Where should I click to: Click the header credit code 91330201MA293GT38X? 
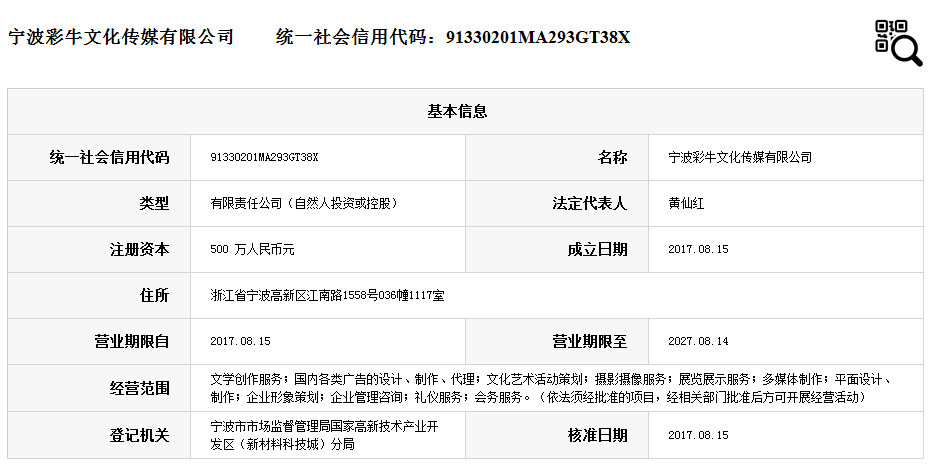(x=538, y=37)
